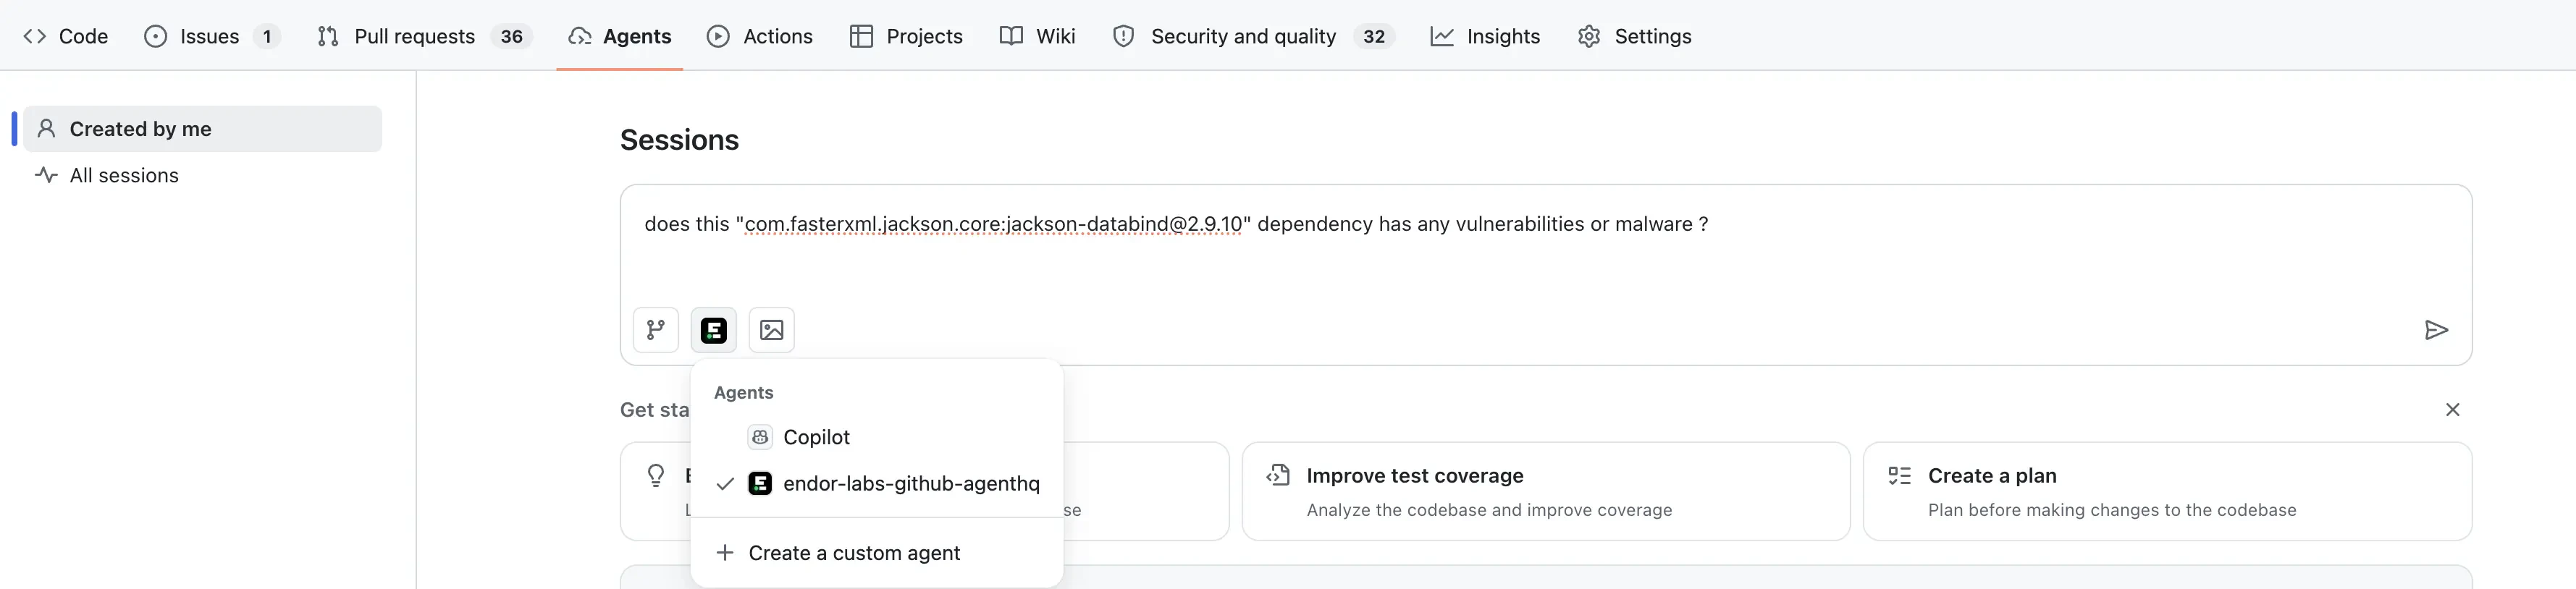Click the Actions play icon

pos(718,36)
